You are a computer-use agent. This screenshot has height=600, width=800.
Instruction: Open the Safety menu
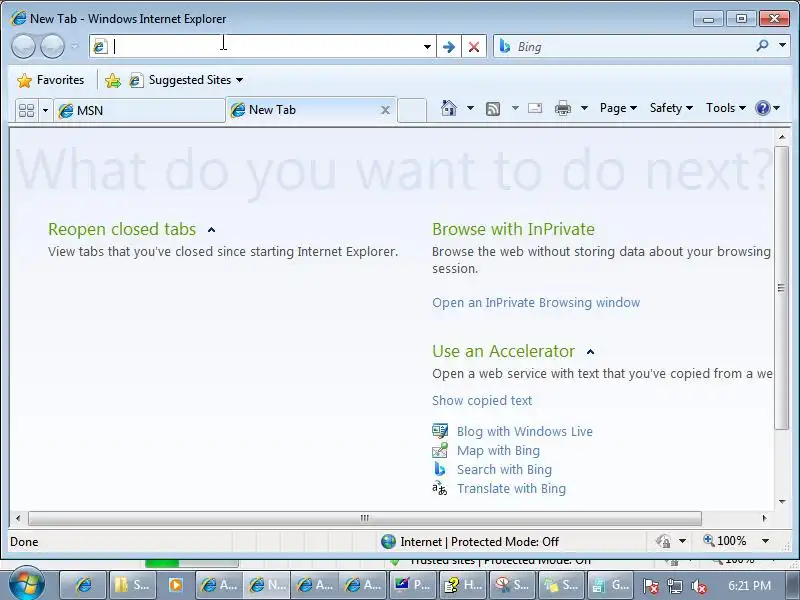pyautogui.click(x=671, y=108)
